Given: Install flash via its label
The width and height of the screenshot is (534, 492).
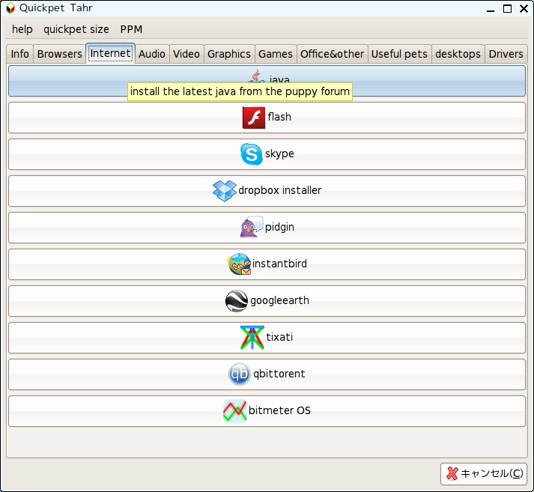Looking at the screenshot, I should [x=279, y=117].
